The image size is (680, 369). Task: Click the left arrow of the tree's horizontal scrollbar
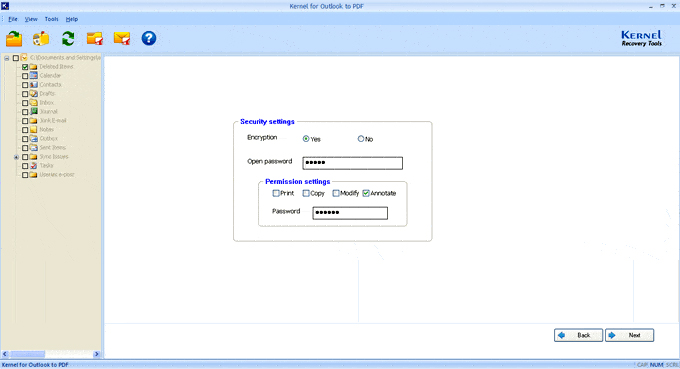(x=5, y=354)
